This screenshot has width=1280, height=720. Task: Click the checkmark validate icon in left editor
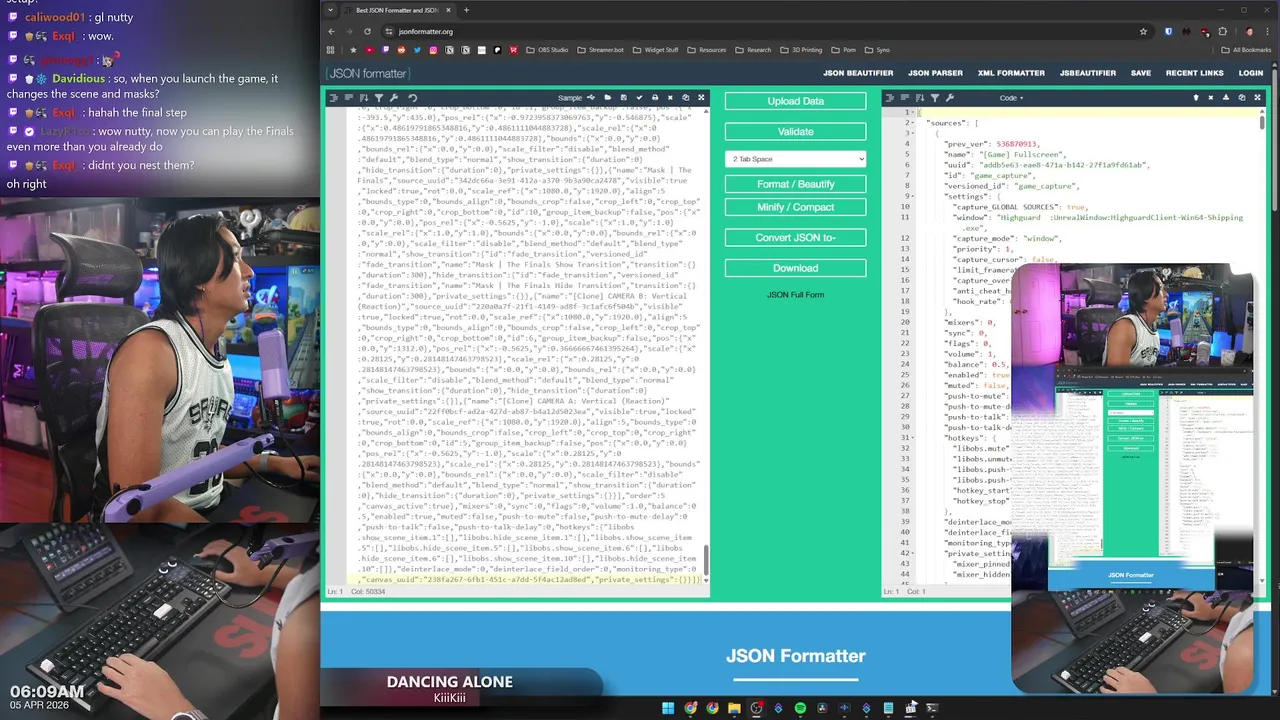pyautogui.click(x=639, y=98)
